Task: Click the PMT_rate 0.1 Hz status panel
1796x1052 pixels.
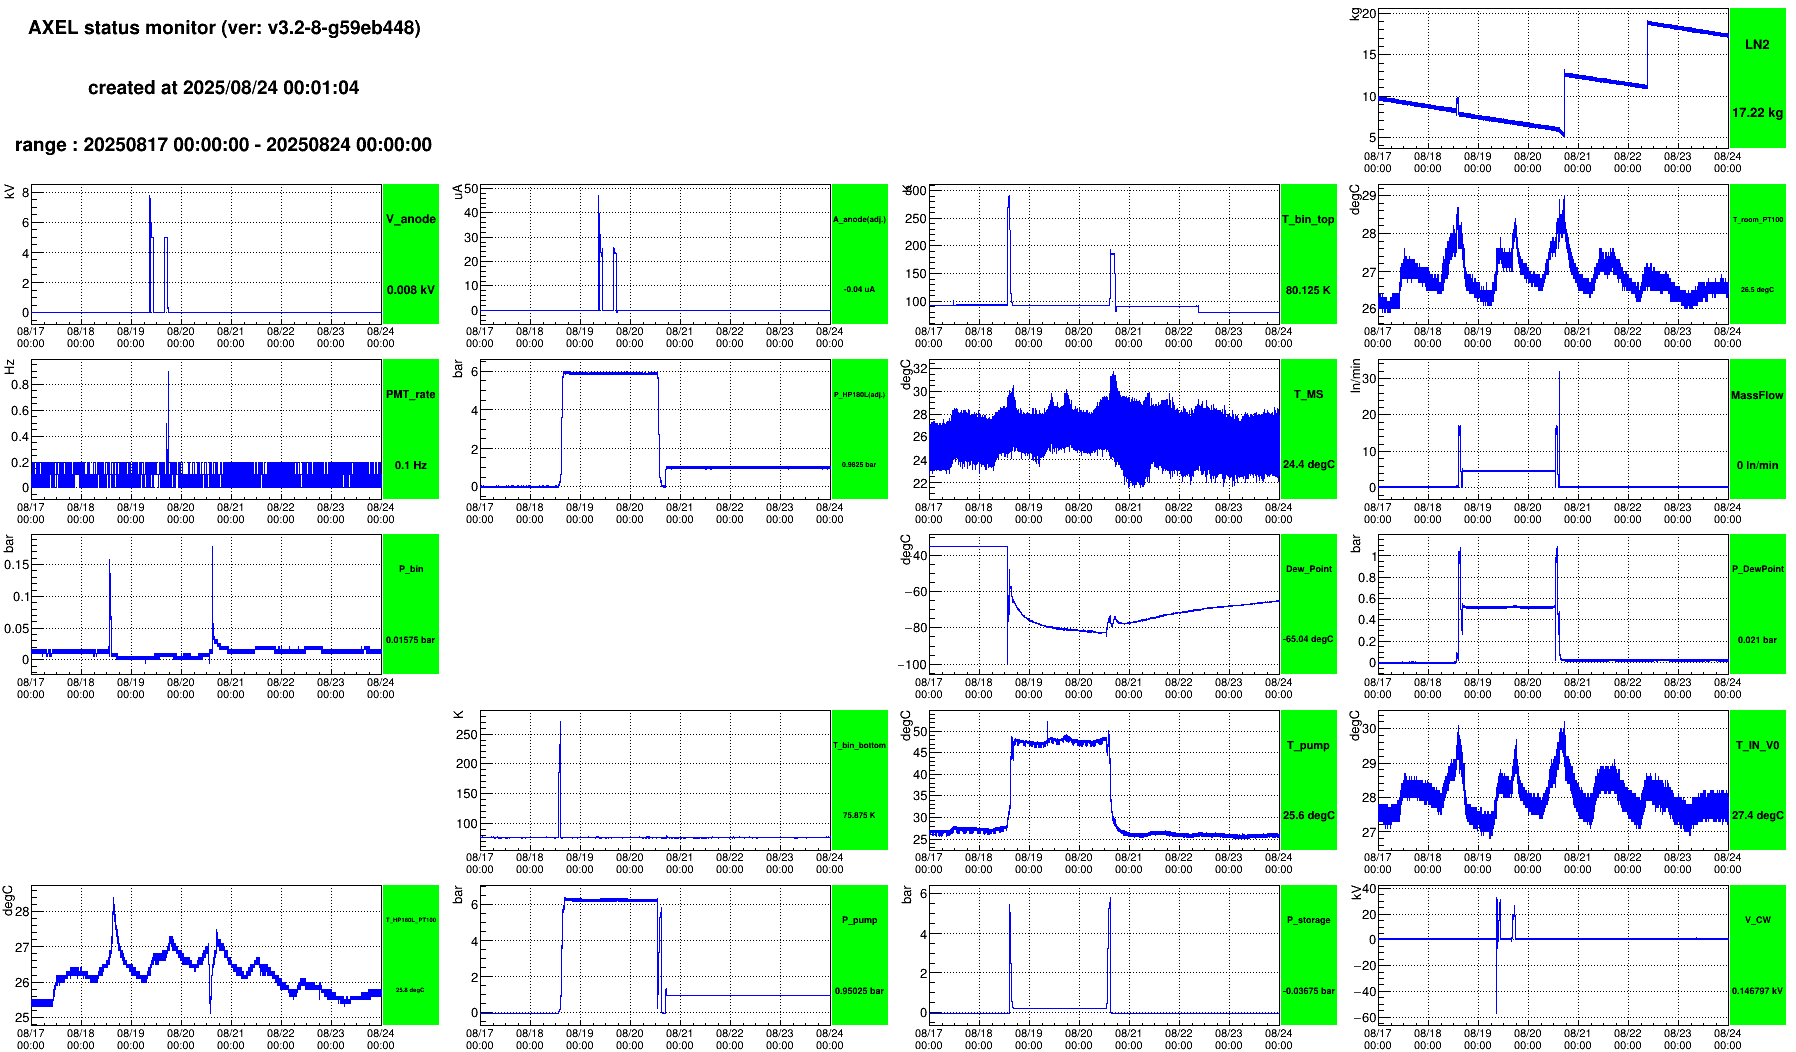Action: (x=411, y=429)
